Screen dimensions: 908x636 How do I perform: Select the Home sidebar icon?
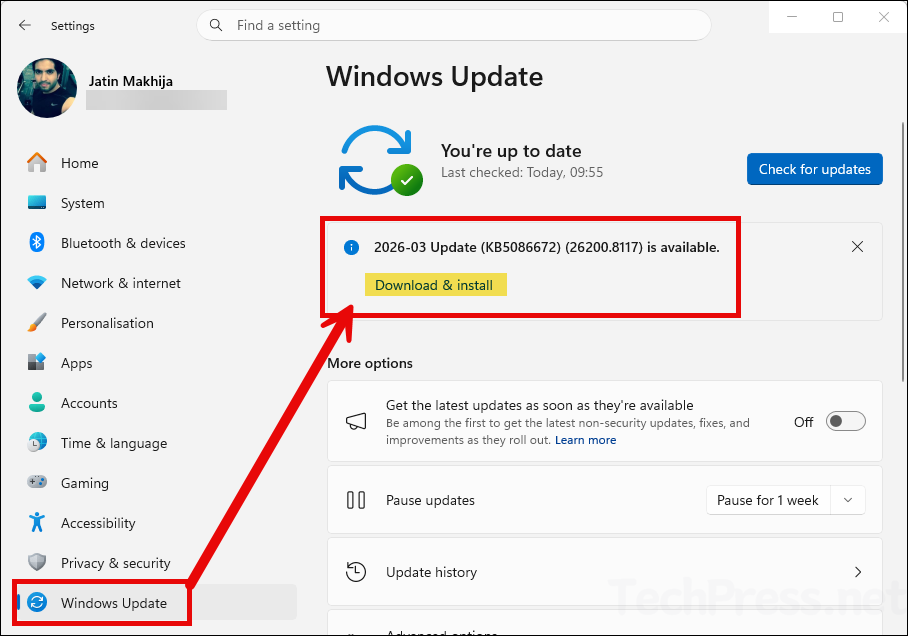tap(38, 162)
